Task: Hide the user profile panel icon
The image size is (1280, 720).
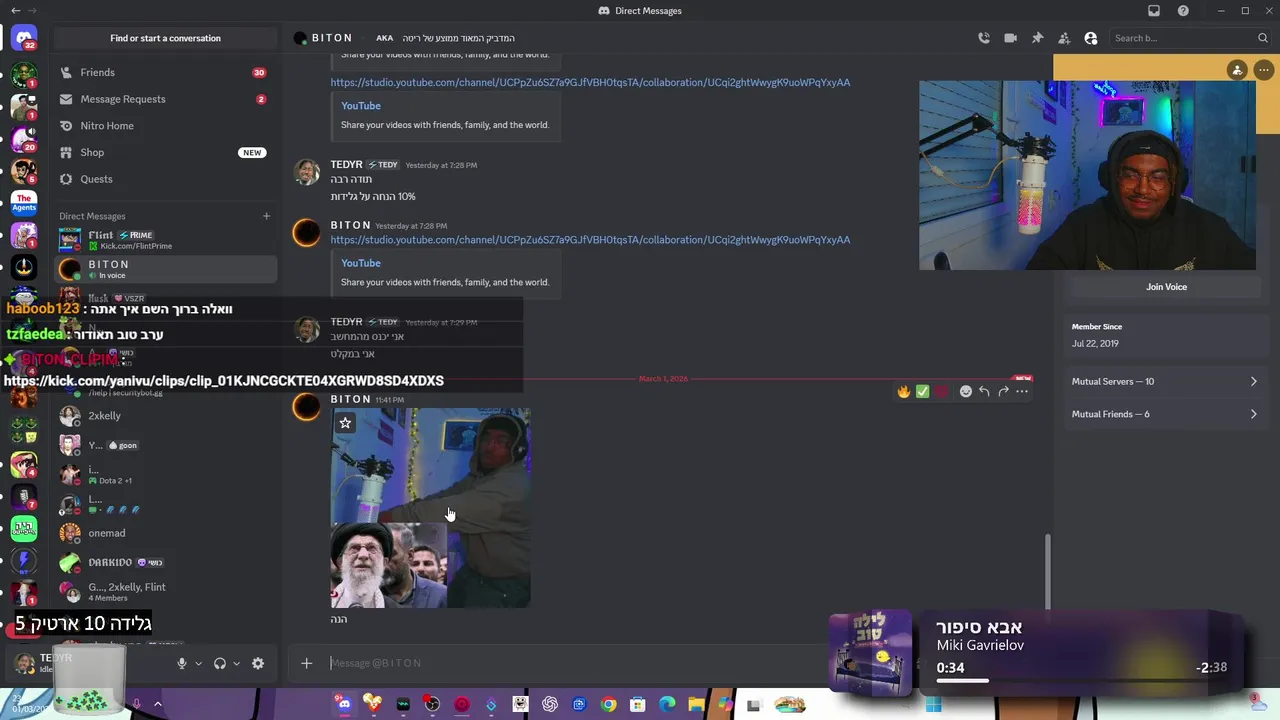Action: (x=1091, y=38)
